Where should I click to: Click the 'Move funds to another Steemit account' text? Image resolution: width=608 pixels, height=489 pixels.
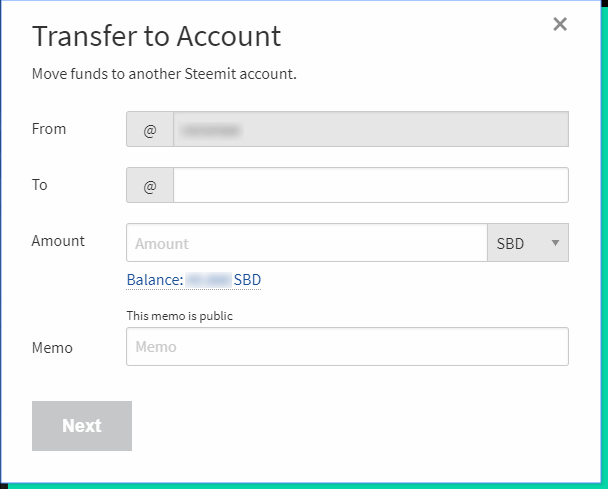[164, 74]
